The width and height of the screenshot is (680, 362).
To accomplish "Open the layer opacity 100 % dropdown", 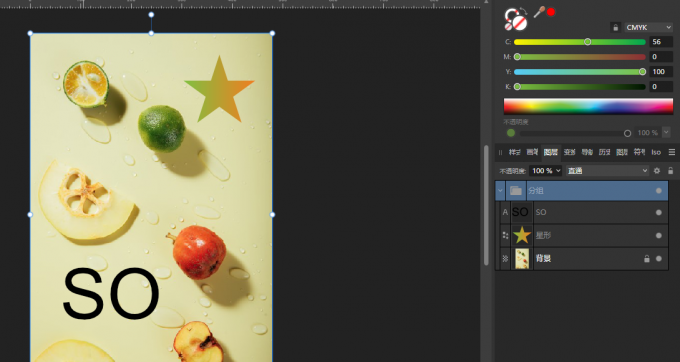I will [546, 171].
